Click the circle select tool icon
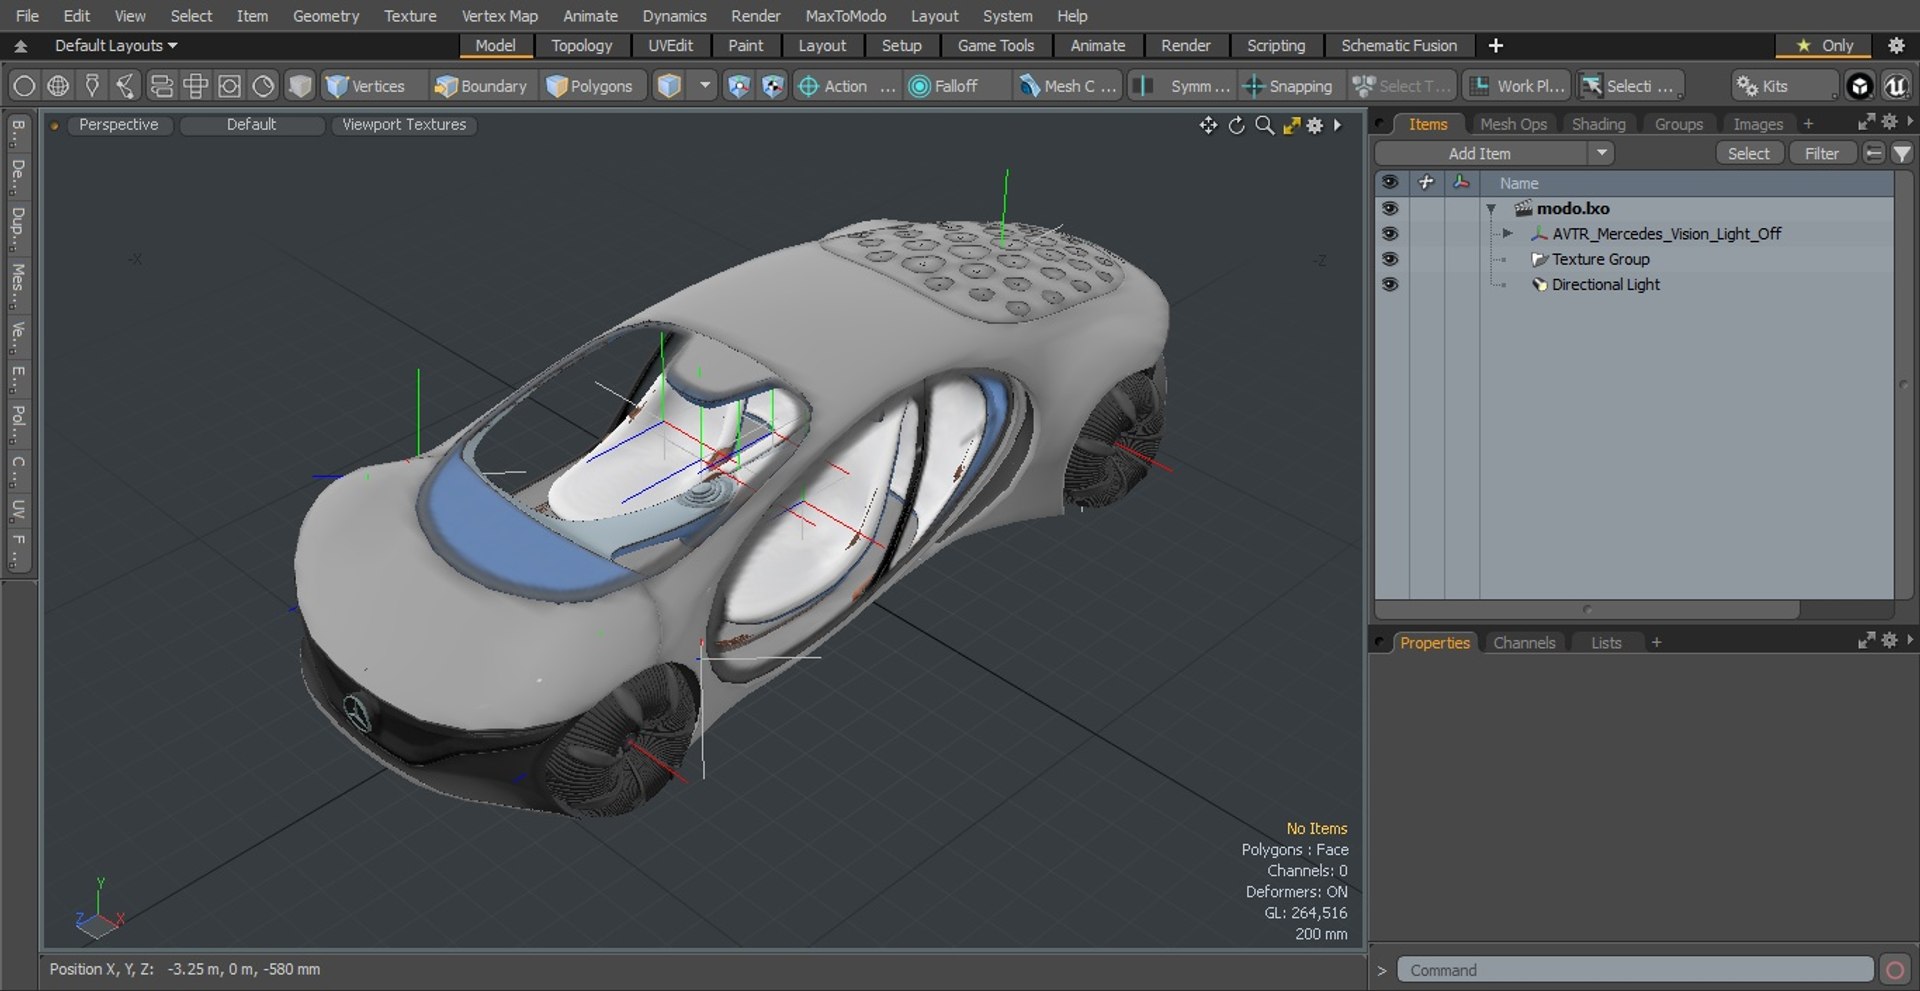Image resolution: width=1920 pixels, height=991 pixels. pyautogui.click(x=24, y=86)
